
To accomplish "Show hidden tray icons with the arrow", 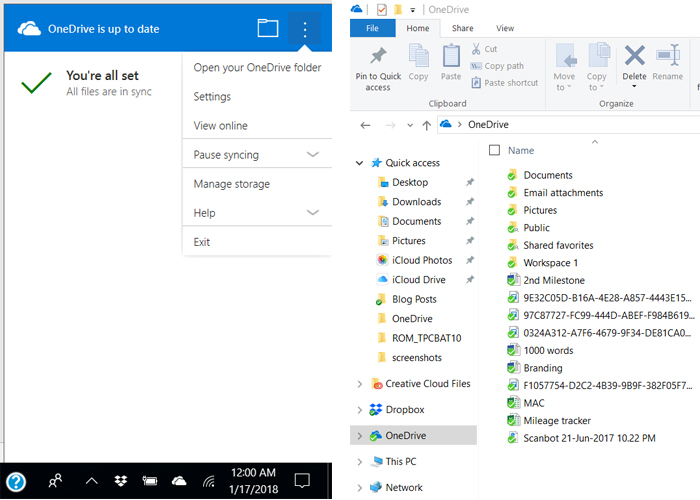I will point(92,481).
